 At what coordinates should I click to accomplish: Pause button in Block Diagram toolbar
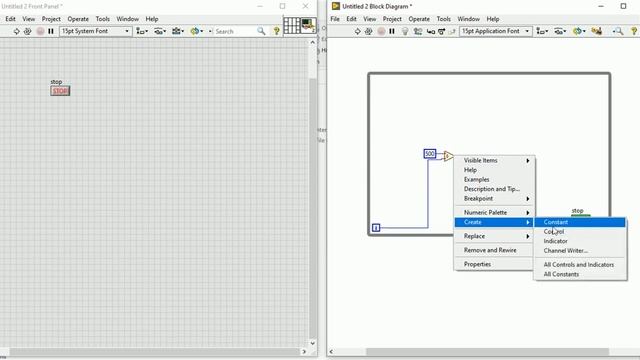click(392, 31)
